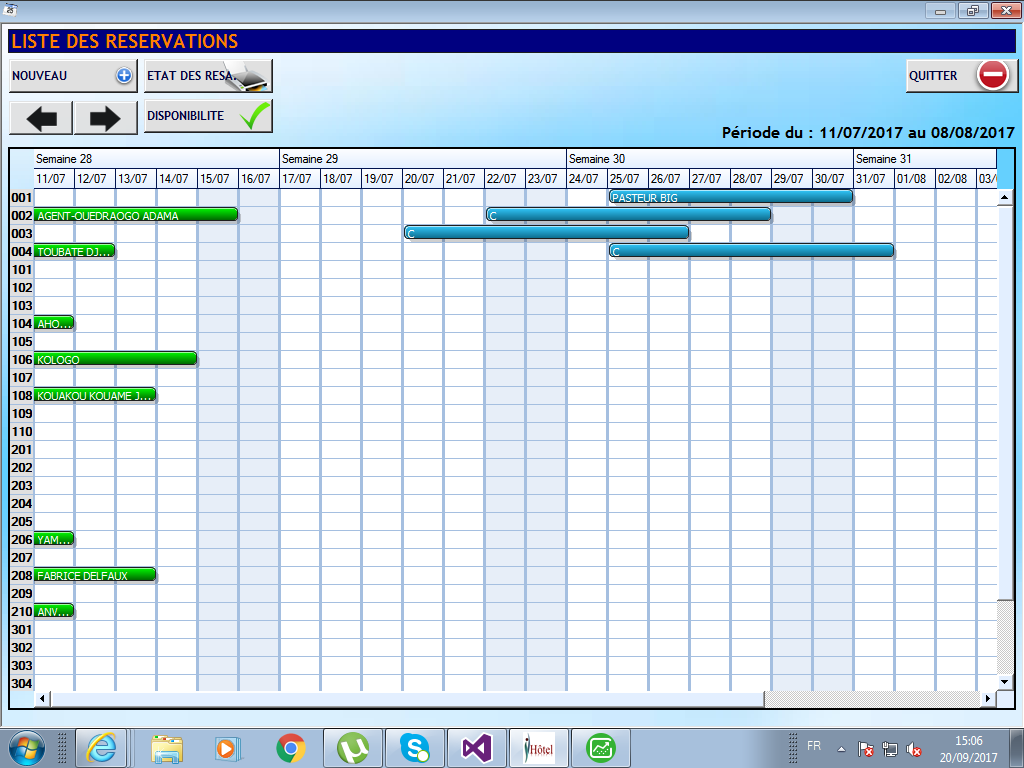Select blue reservation bar in room 002

click(x=628, y=215)
